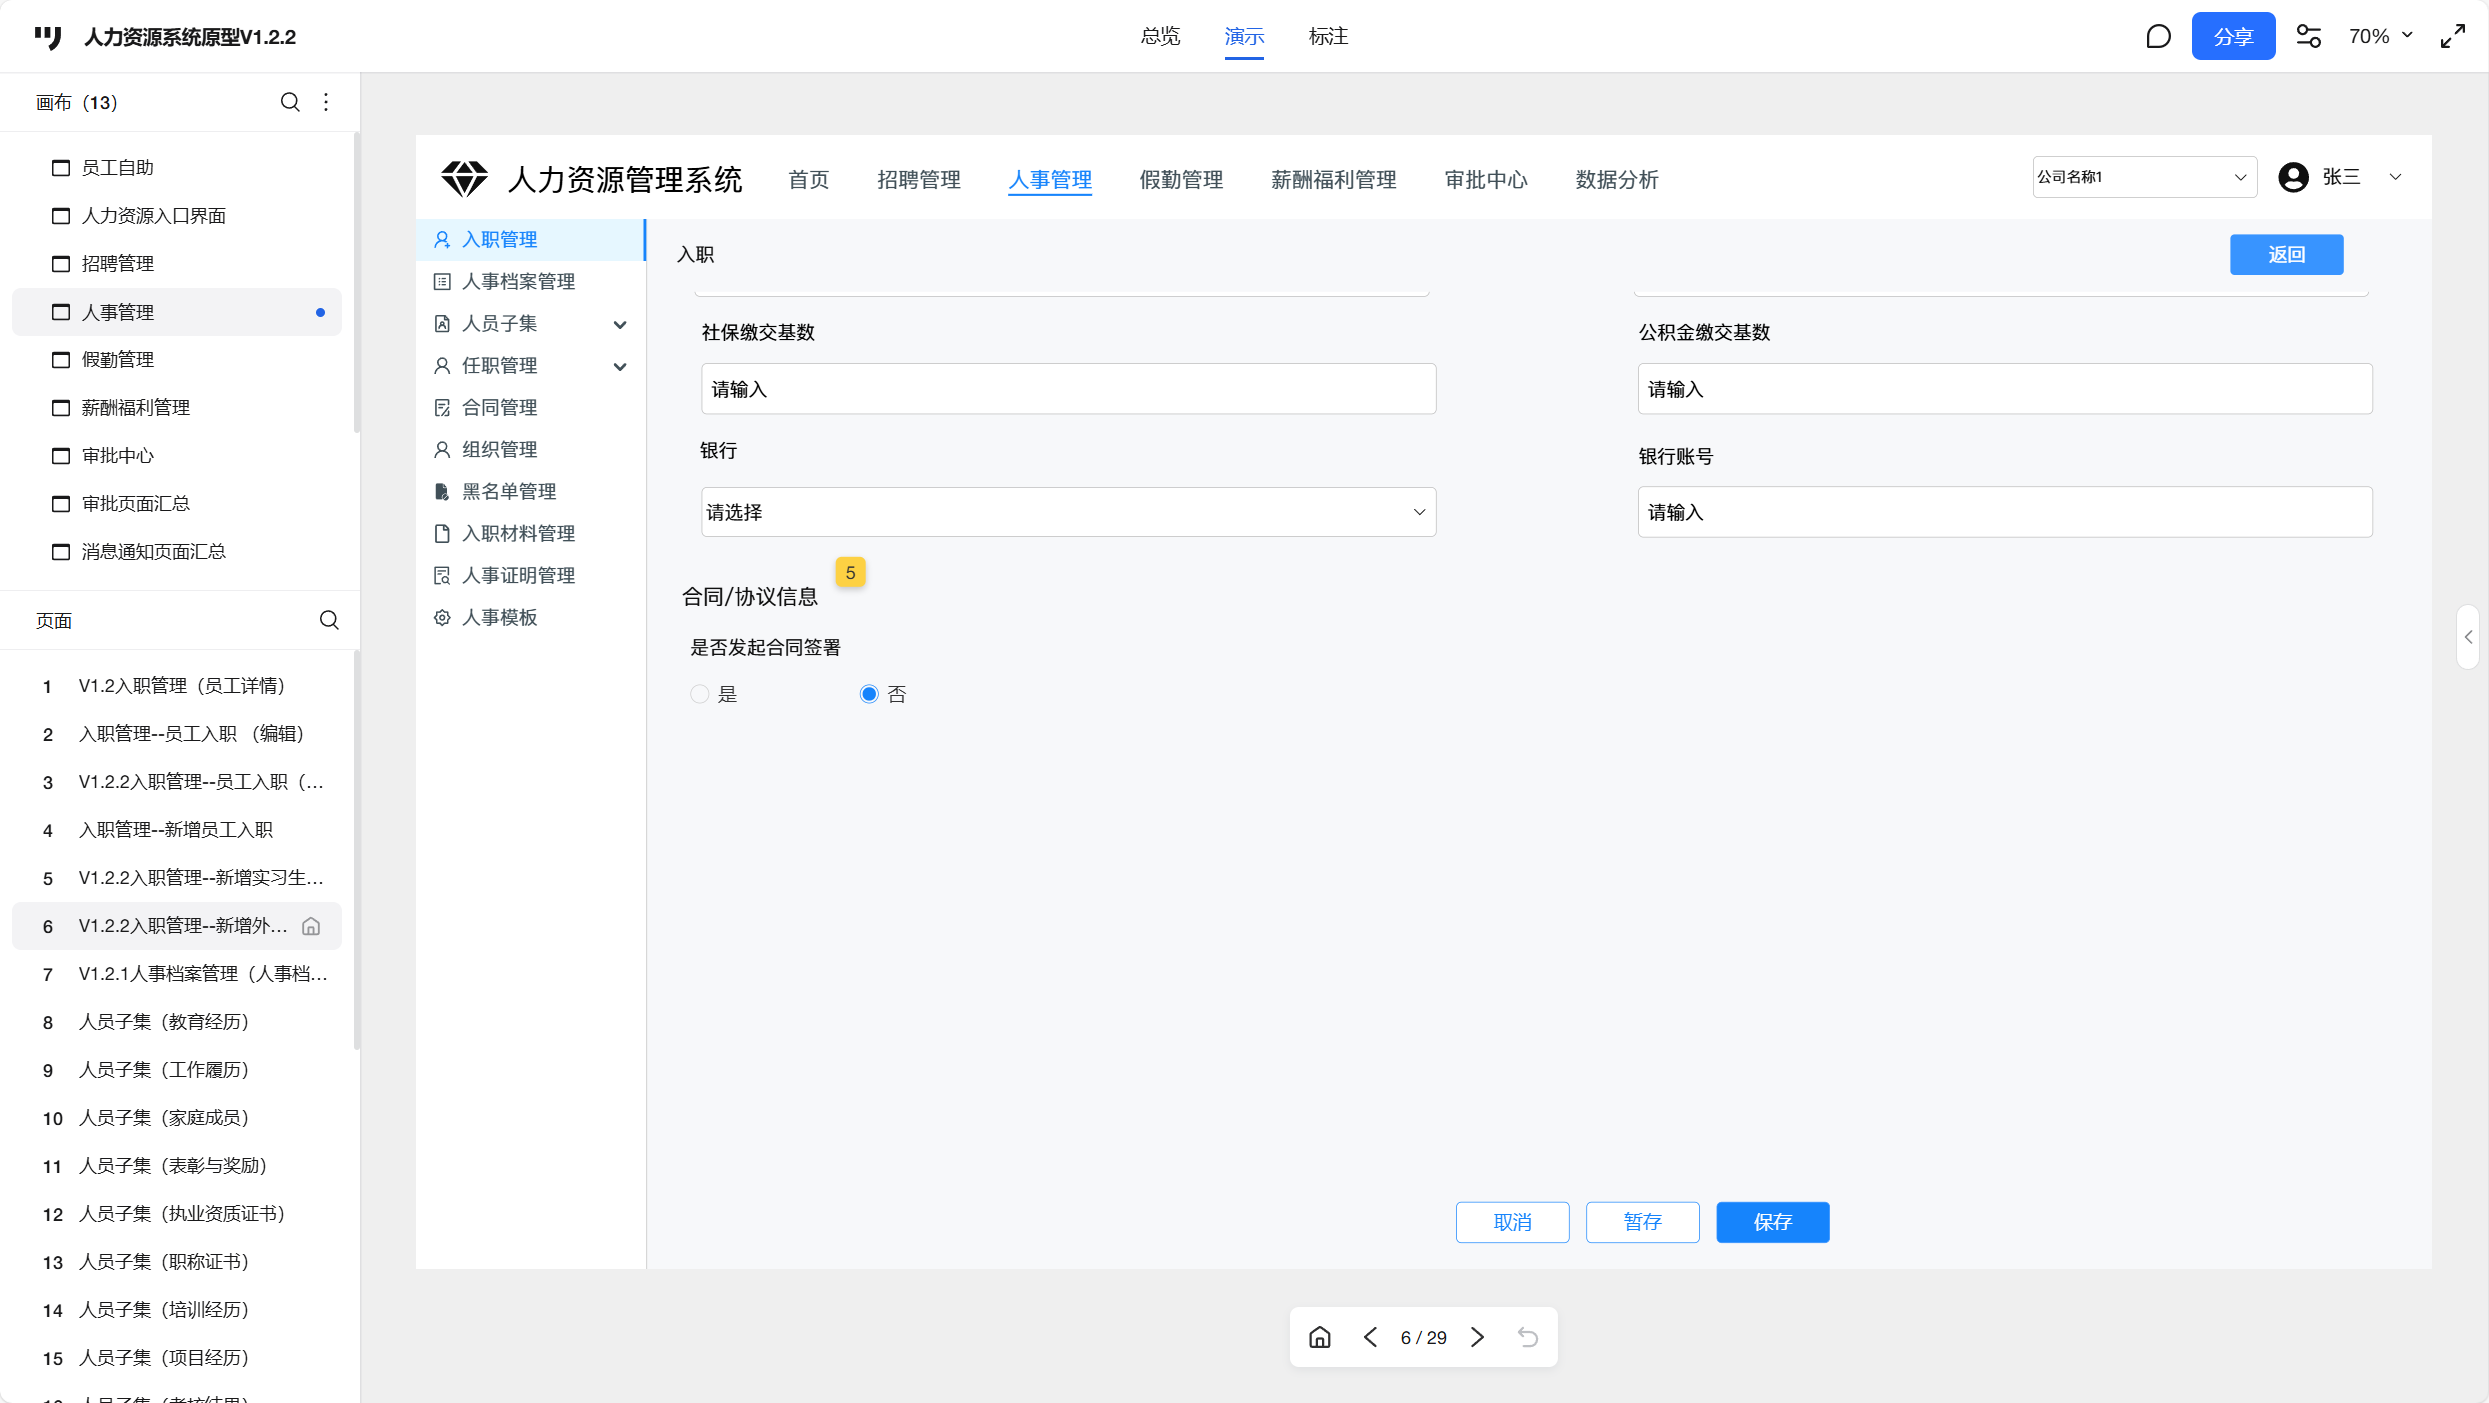2489x1403 pixels.
Task: Open the 70% zoom level dropdown
Action: 2380,37
